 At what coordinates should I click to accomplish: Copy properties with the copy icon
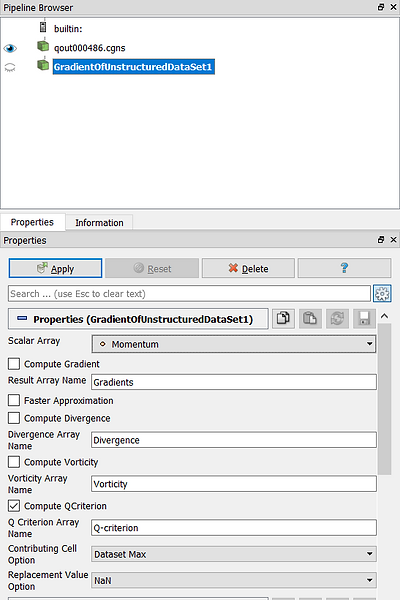[283, 318]
